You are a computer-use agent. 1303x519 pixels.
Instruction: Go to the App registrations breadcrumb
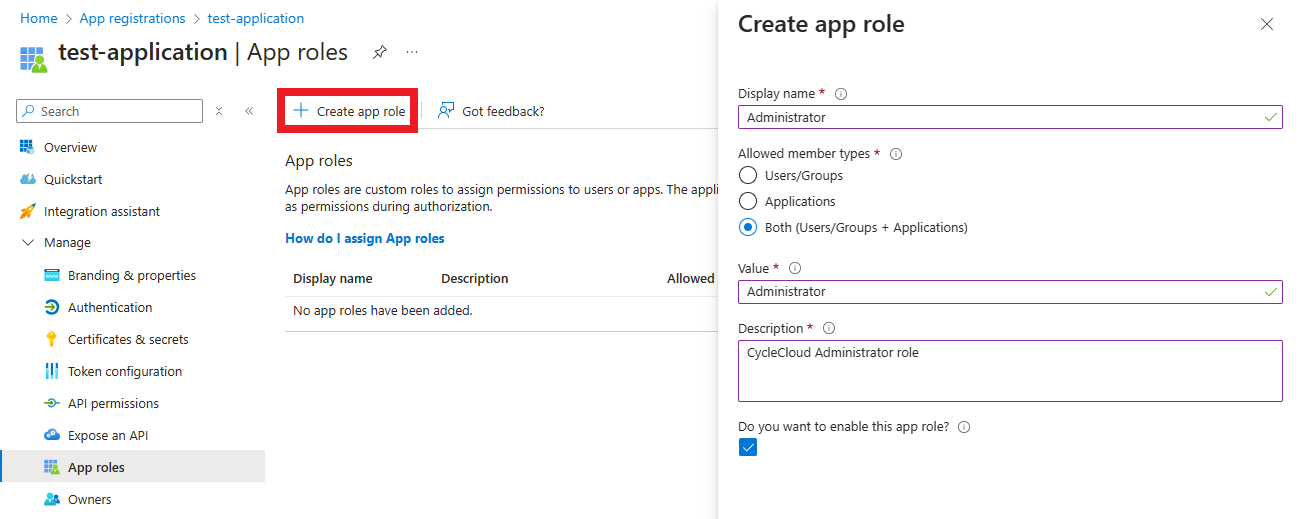point(132,18)
